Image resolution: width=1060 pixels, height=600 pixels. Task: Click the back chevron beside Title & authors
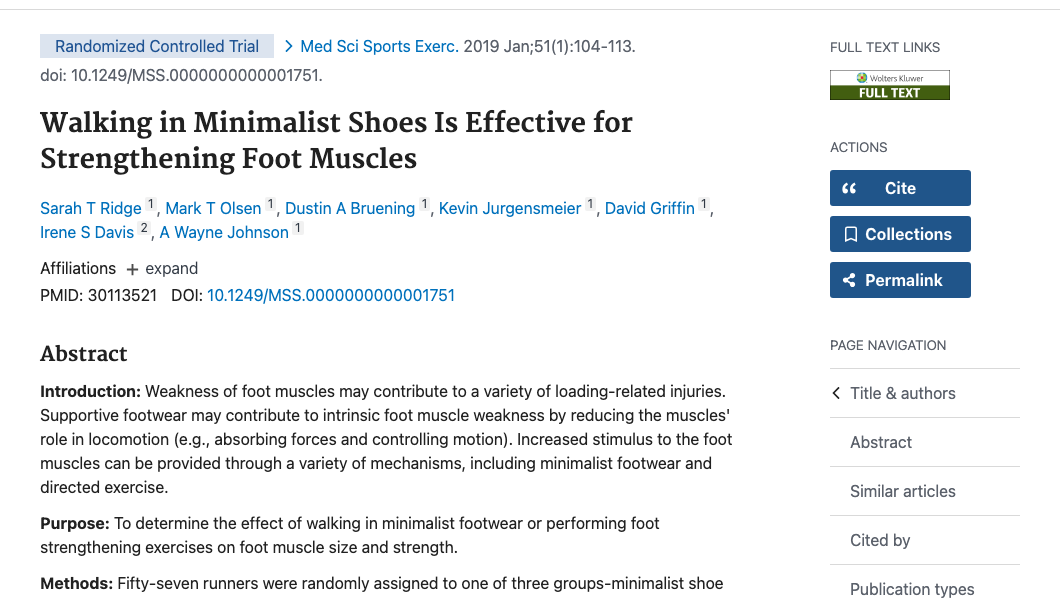[x=836, y=393]
